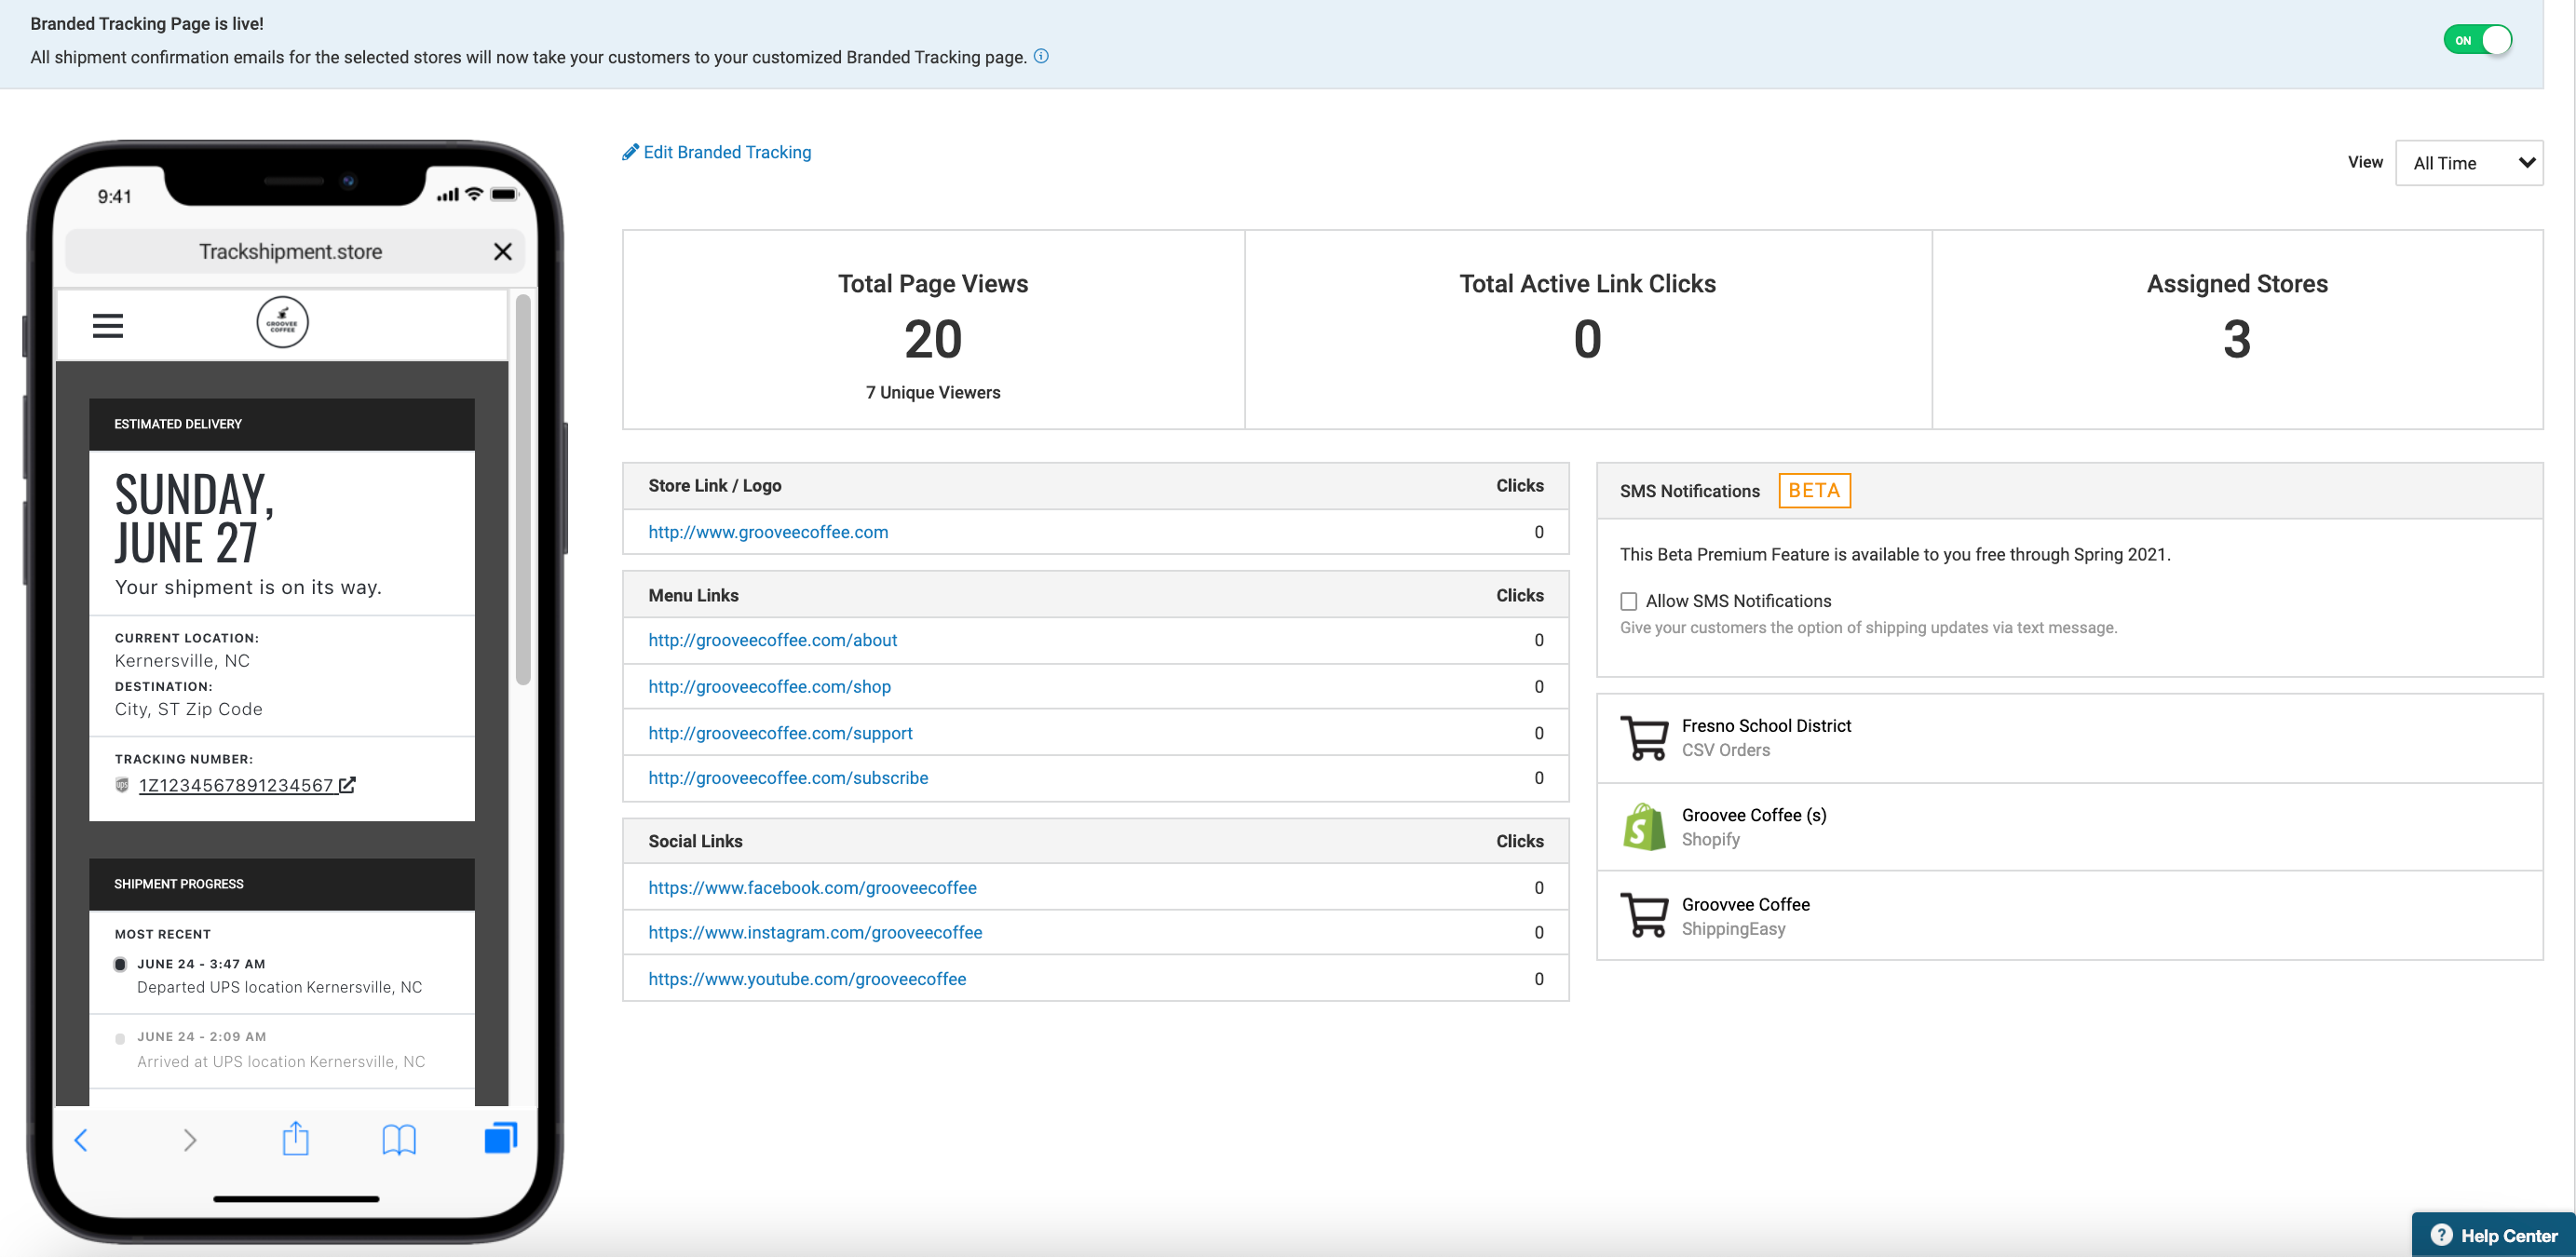Open grooveecoffee.com/shop menu link
Image resolution: width=2576 pixels, height=1257 pixels.
tap(769, 687)
